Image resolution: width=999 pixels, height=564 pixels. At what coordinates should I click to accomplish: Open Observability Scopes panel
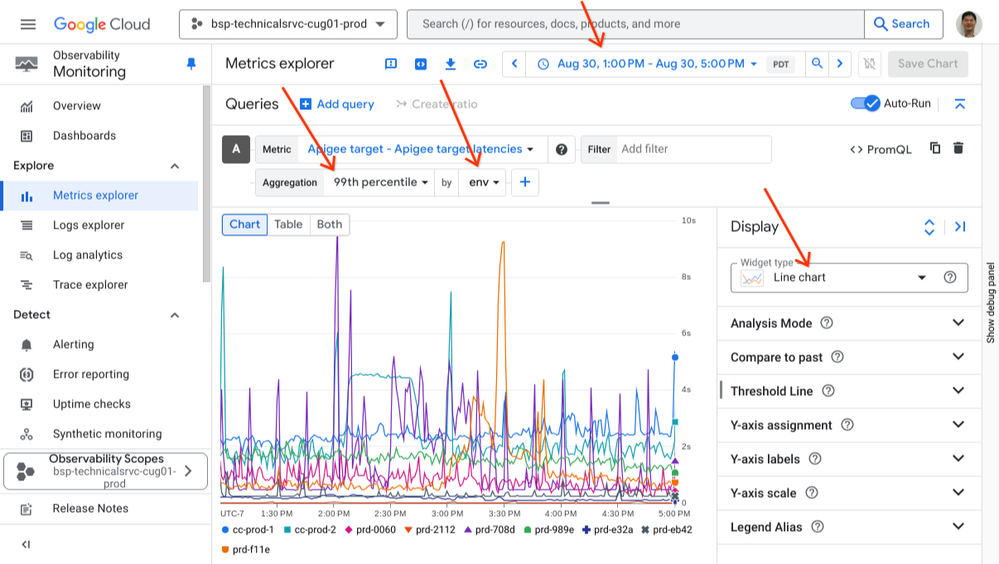(105, 471)
